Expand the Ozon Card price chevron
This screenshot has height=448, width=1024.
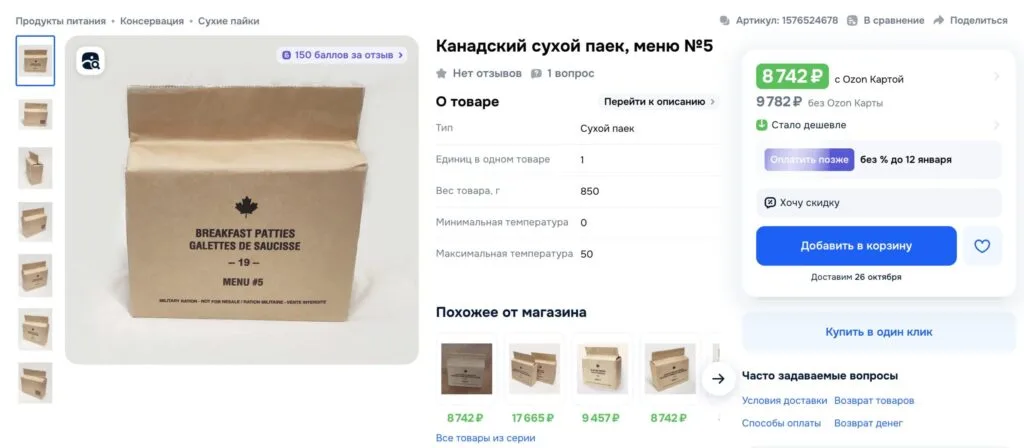[997, 76]
